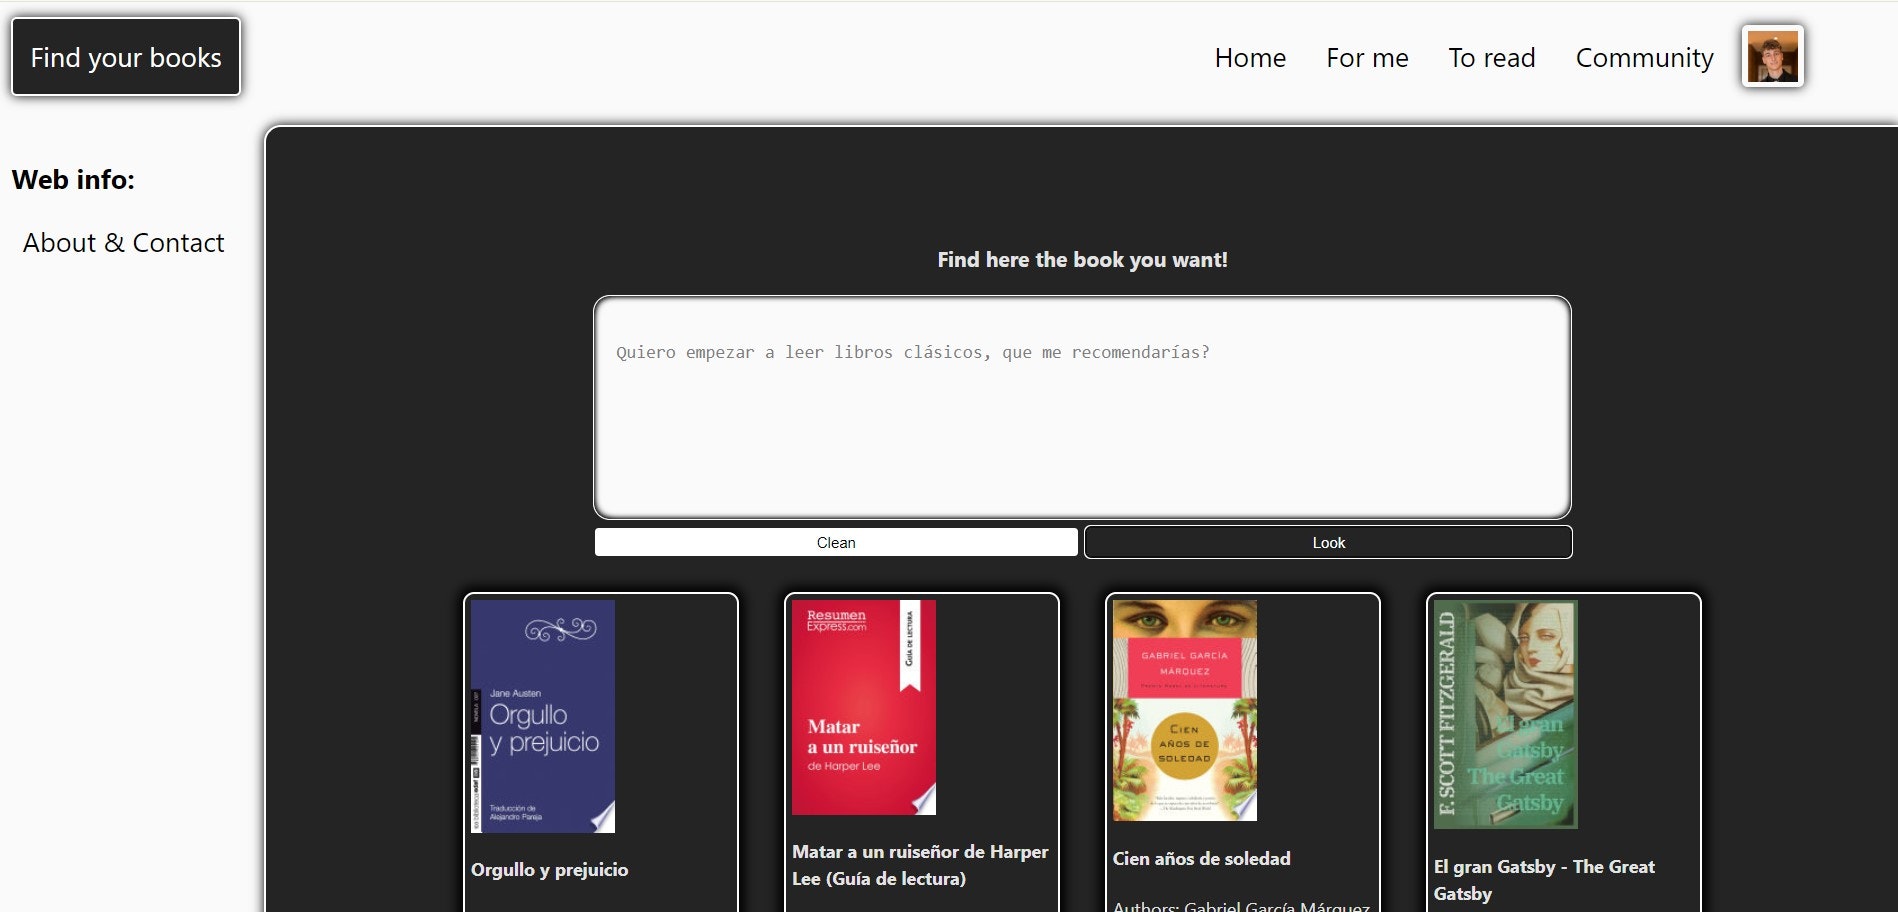Select the Cien años de soledad title
Image resolution: width=1898 pixels, height=912 pixels.
1201,859
